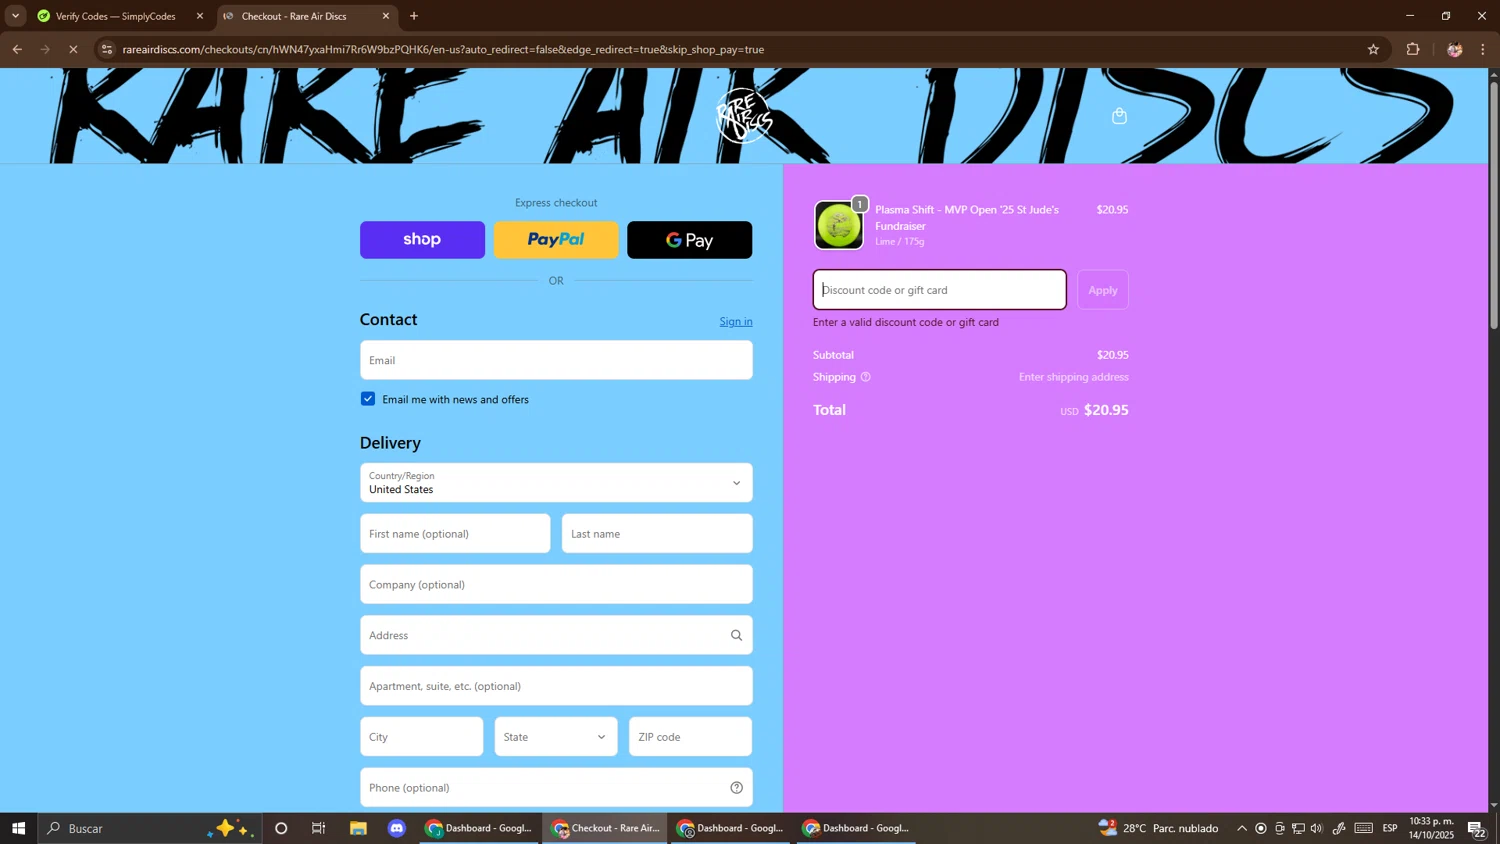The height and width of the screenshot is (844, 1500).
Task: Open a new browser tab
Action: point(414,16)
